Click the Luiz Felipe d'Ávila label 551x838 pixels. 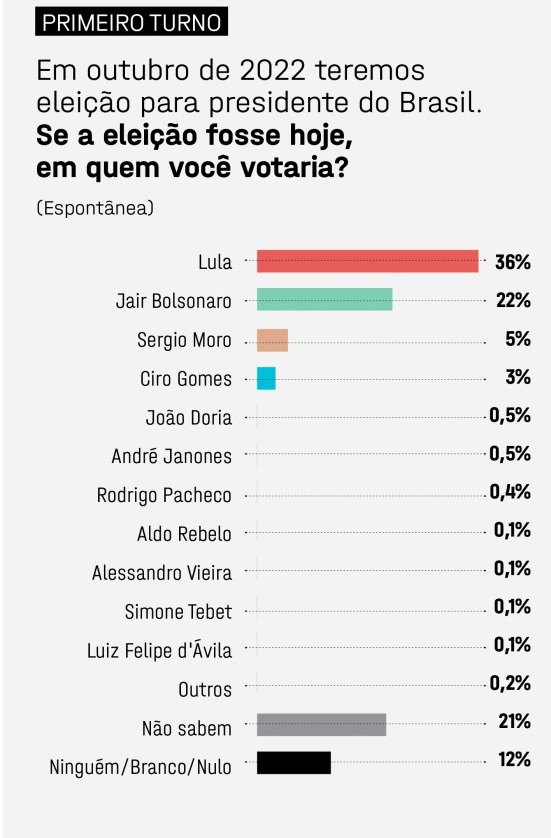160,650
